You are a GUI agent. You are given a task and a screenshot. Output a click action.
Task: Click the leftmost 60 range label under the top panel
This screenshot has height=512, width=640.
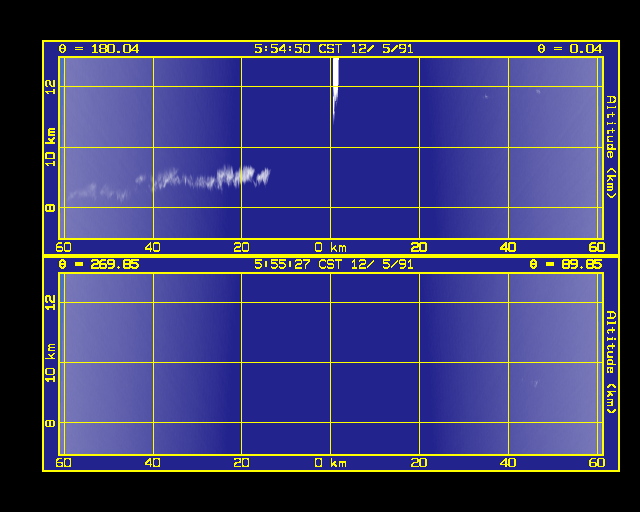pyautogui.click(x=63, y=247)
